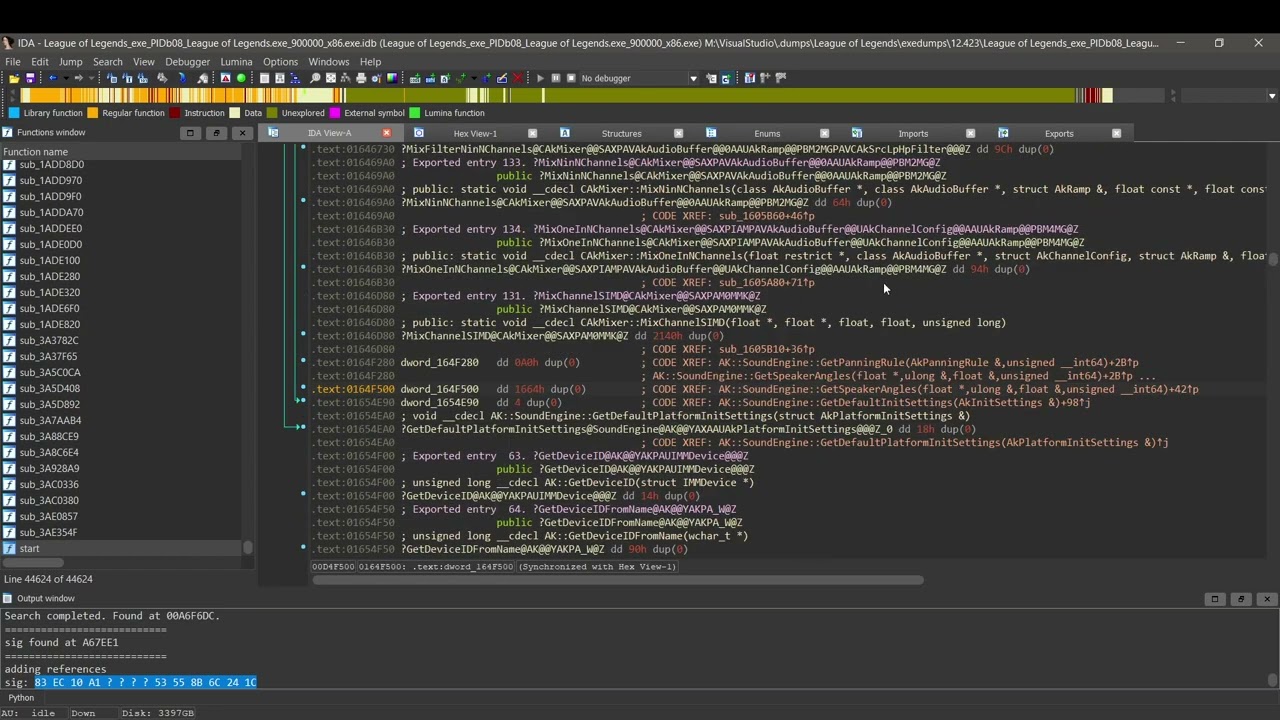
Task: Expand the back-arrow history dropdown
Action: point(66,78)
